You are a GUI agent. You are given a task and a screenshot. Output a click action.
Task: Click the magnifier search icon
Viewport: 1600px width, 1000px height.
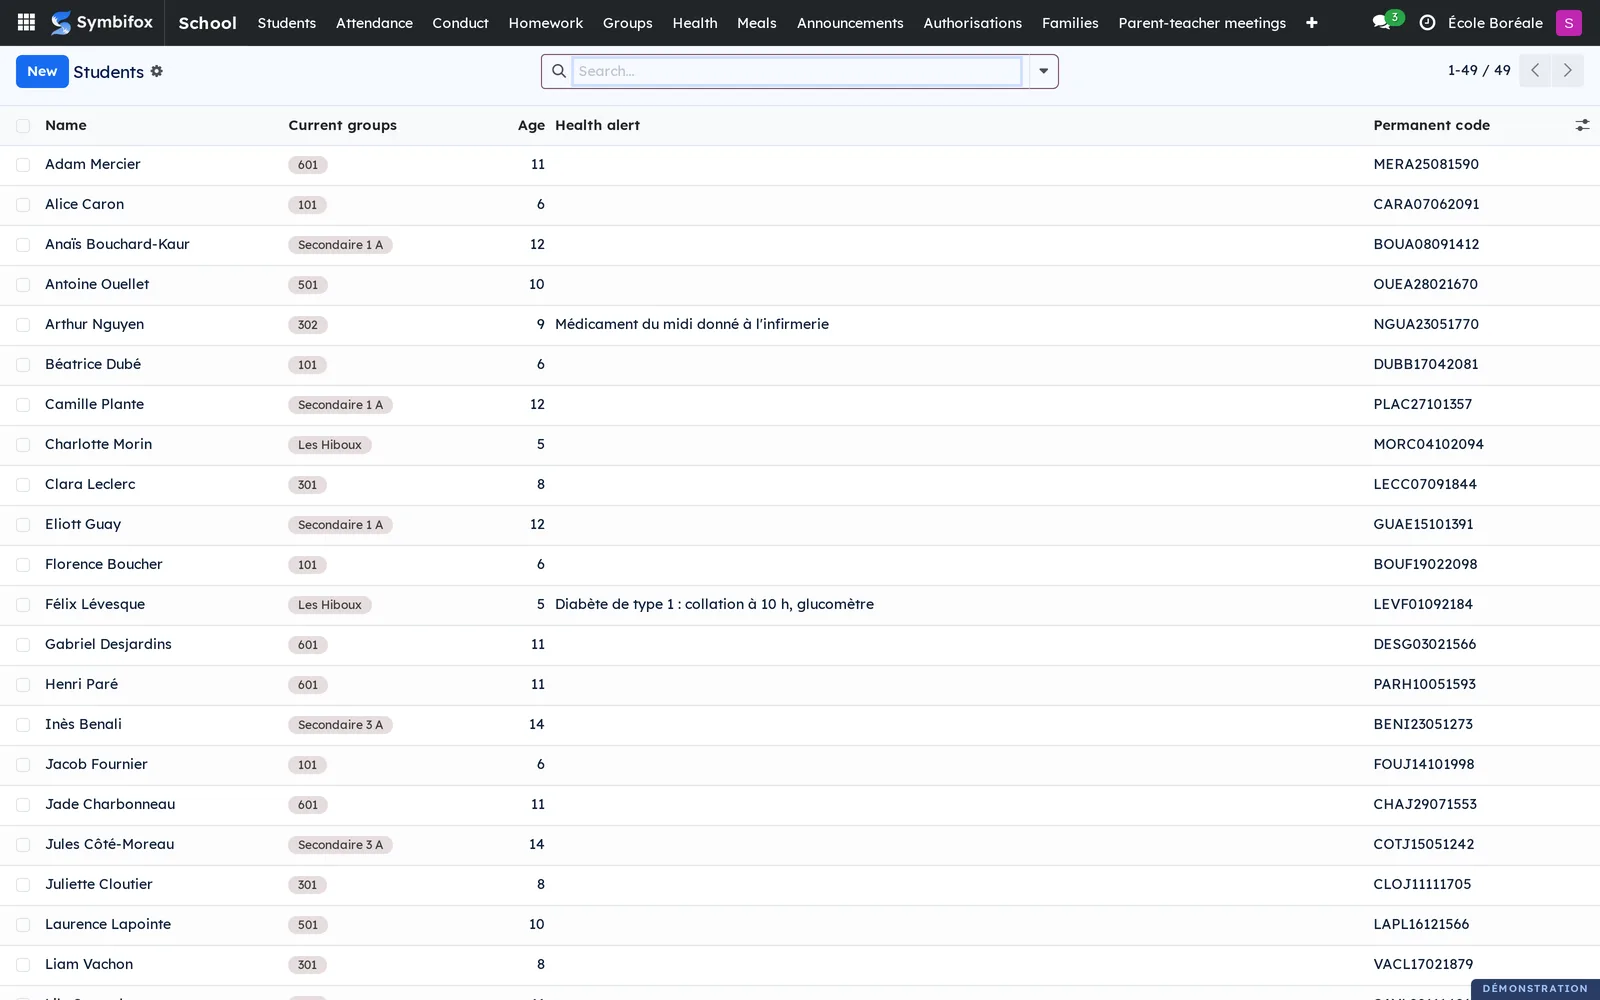click(559, 71)
